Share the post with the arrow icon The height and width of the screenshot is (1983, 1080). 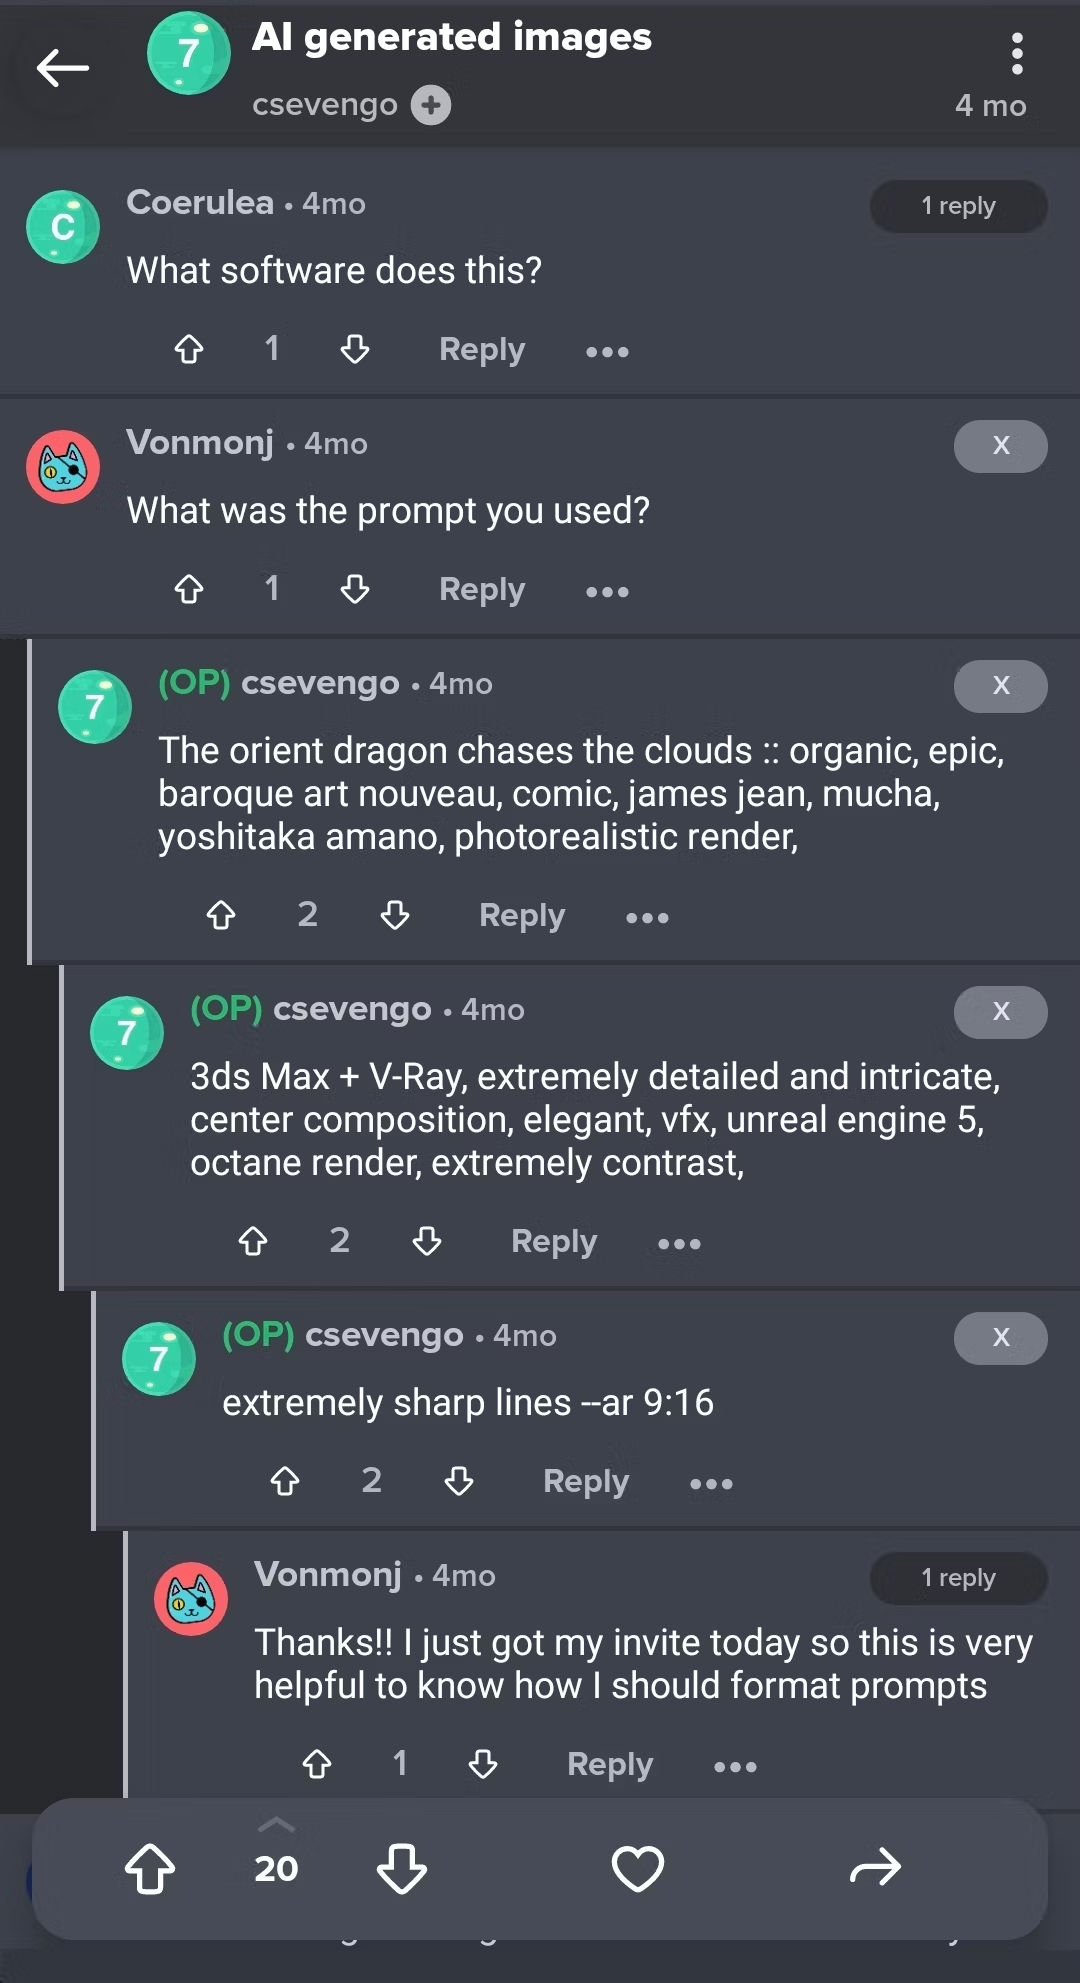click(875, 1868)
